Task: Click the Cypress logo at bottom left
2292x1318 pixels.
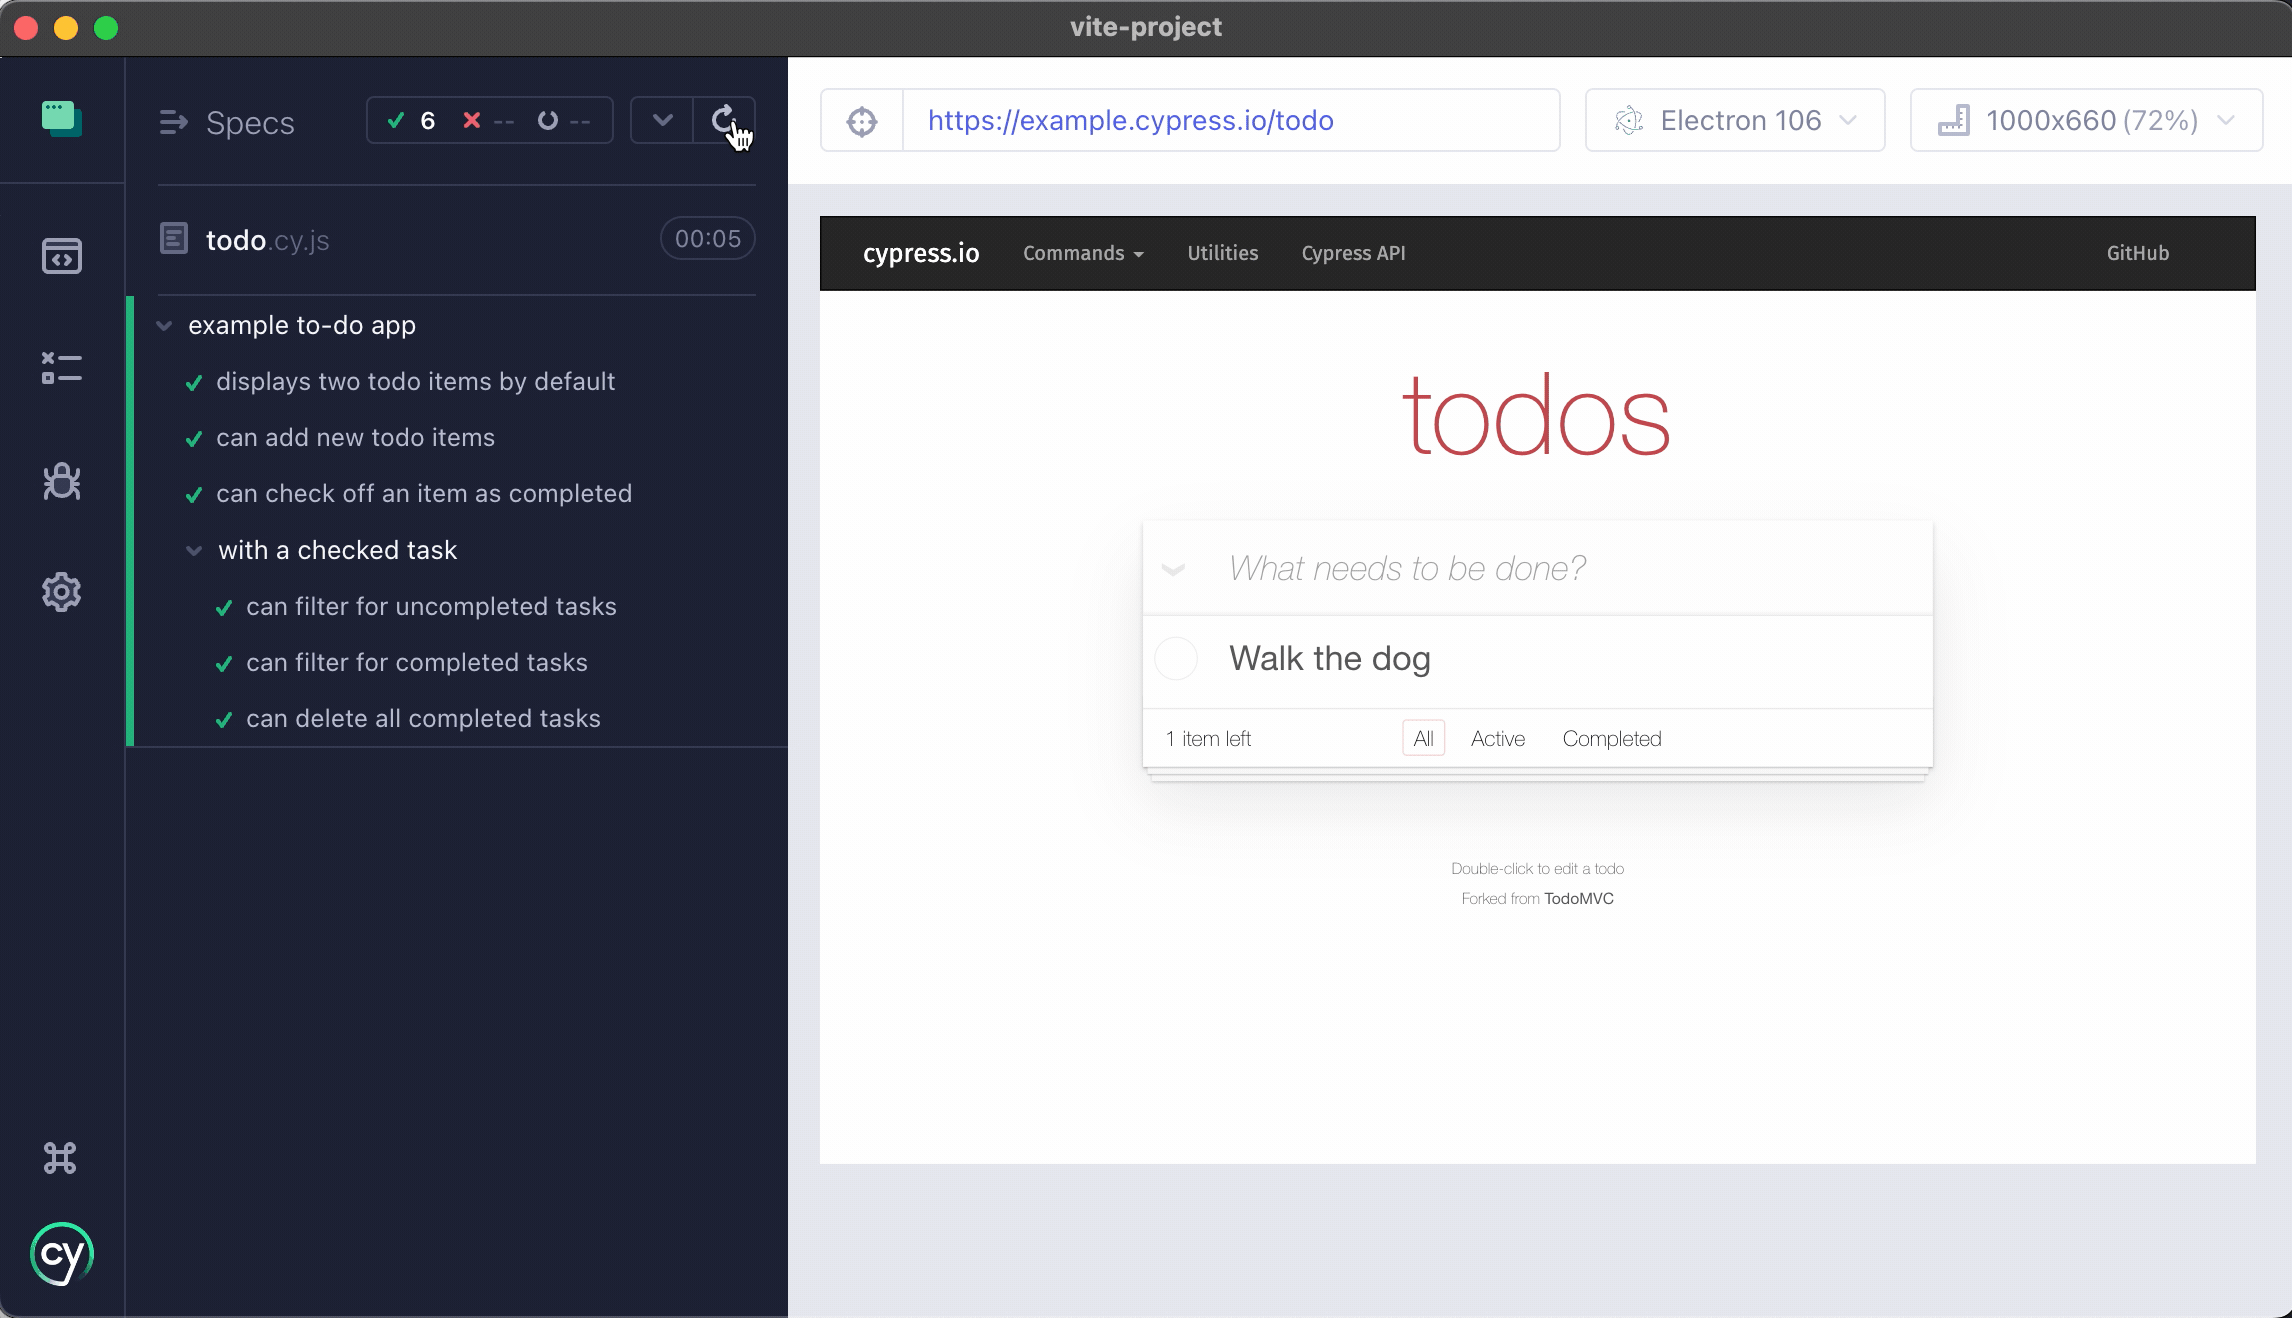Action: pos(62,1254)
